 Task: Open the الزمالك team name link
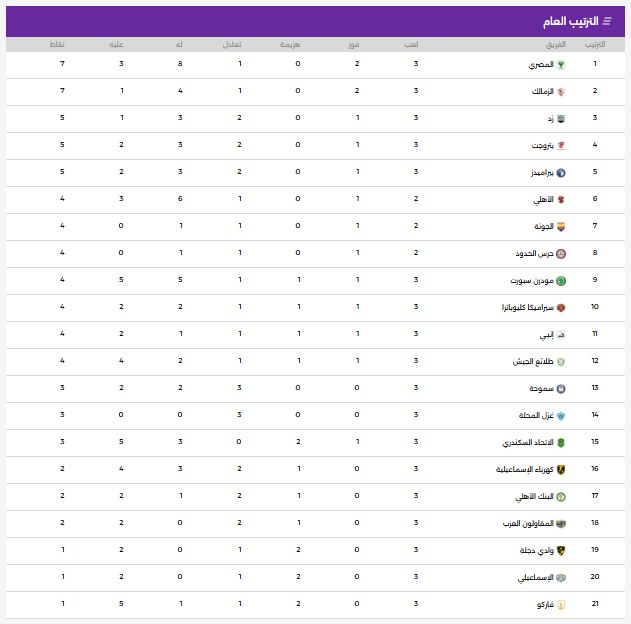click(543, 91)
